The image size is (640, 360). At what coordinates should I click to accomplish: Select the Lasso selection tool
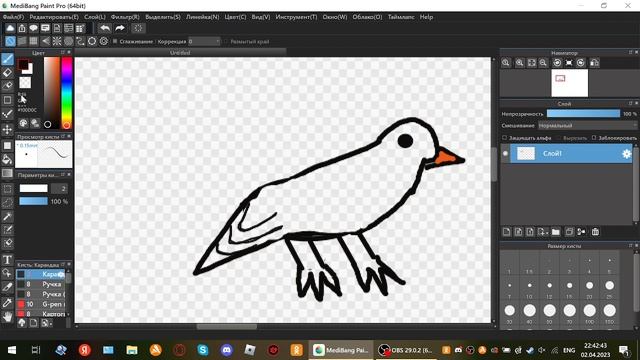(7, 202)
